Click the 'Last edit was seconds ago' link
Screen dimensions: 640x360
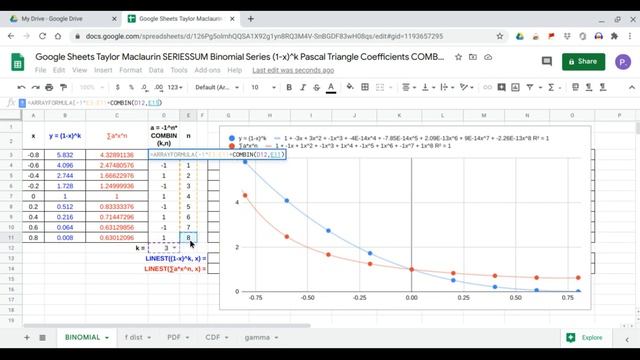coord(293,70)
